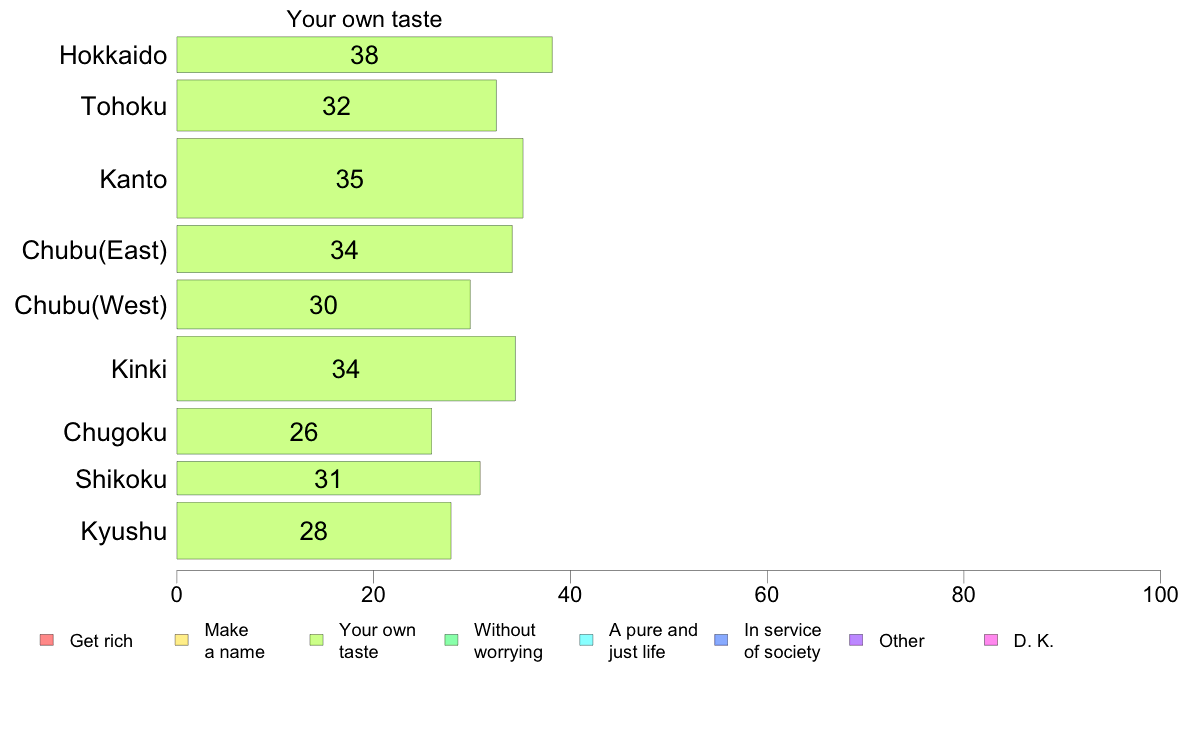
Task: Select the Kinki bar with value 34
Action: pyautogui.click(x=346, y=368)
